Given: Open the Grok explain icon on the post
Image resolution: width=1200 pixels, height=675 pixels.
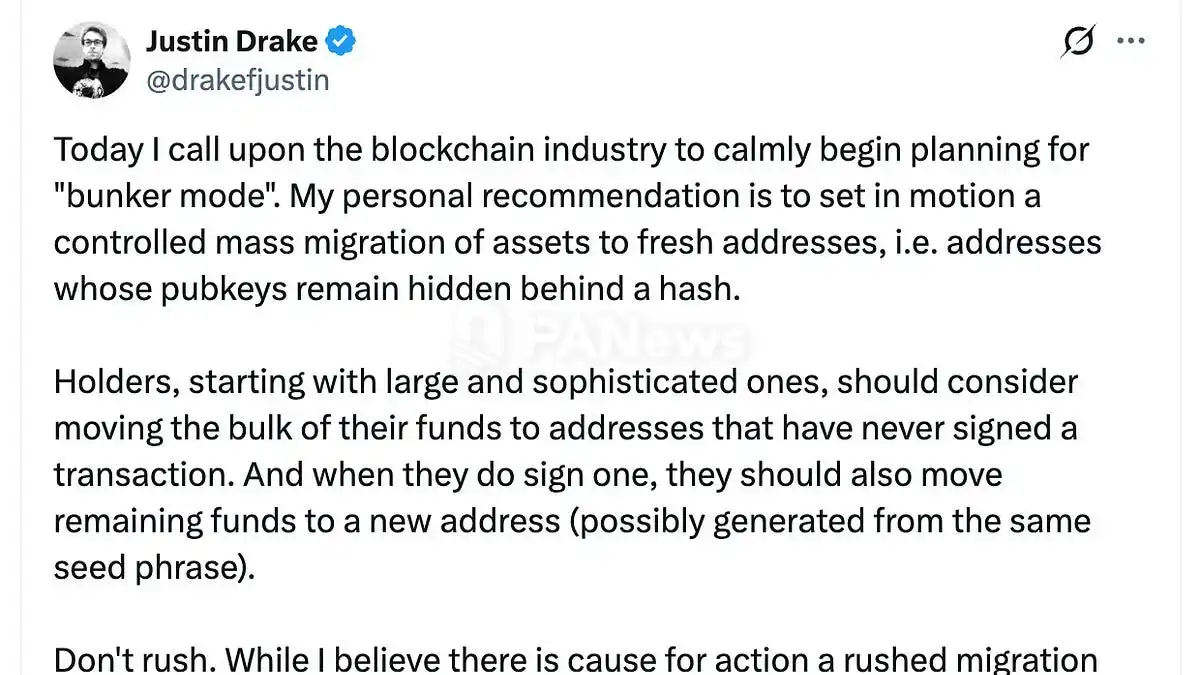Looking at the screenshot, I should 1078,42.
